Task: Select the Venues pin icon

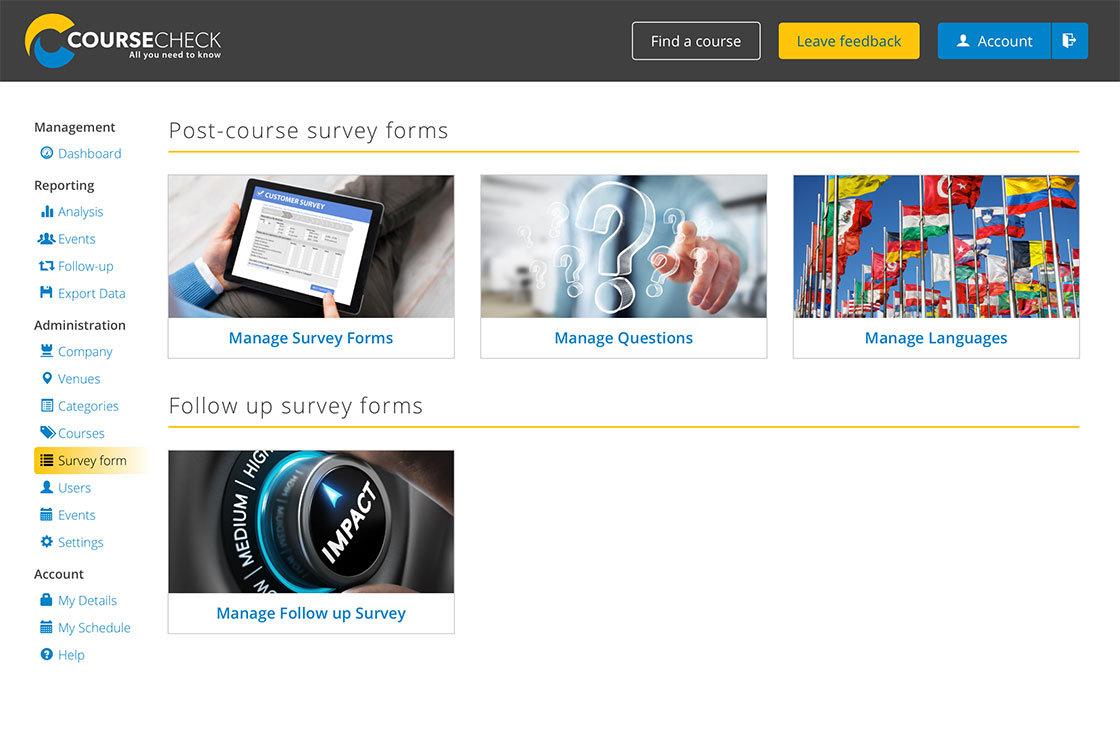Action: point(46,378)
